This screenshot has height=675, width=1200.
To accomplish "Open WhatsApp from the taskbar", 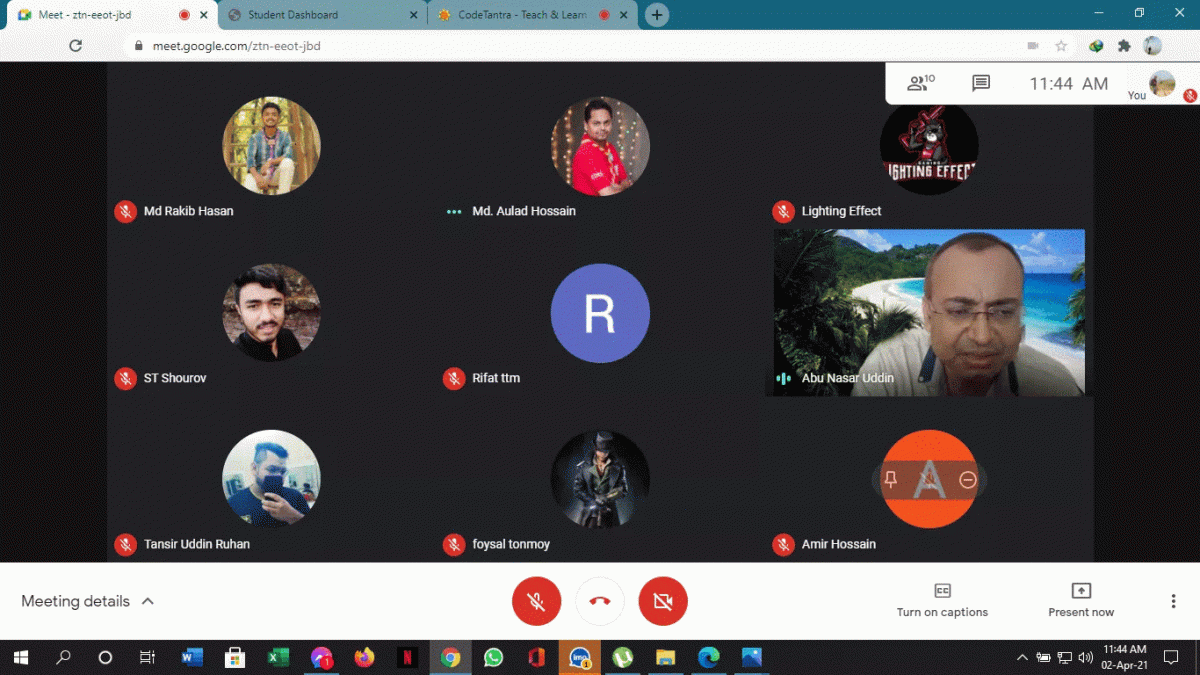I will click(493, 657).
